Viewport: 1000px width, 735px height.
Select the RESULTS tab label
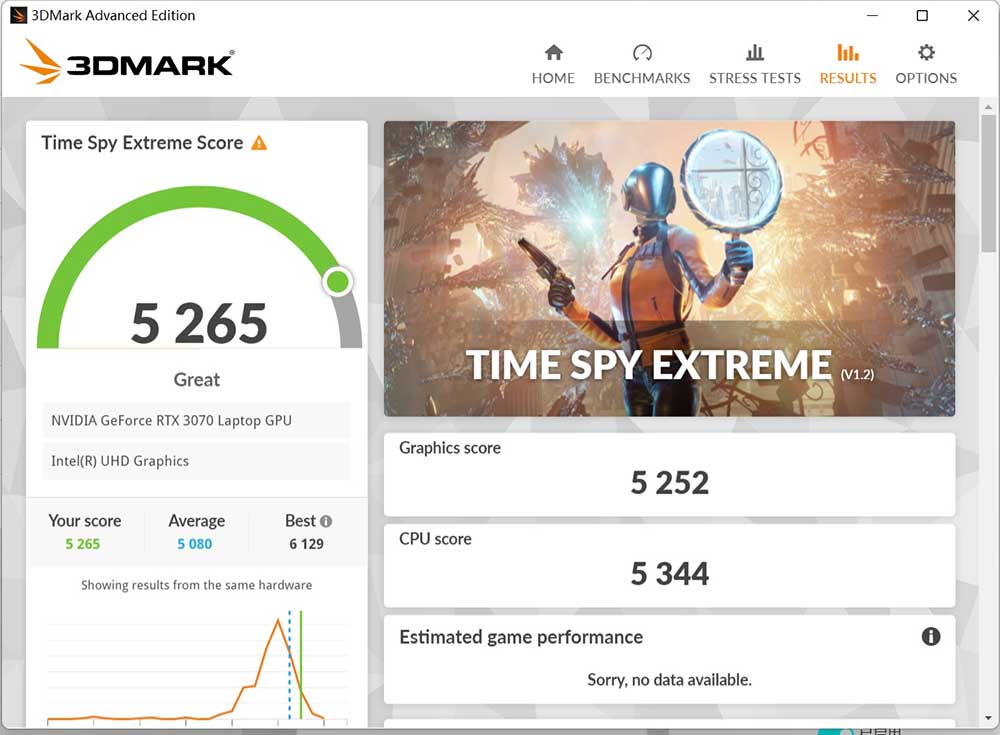tap(848, 78)
